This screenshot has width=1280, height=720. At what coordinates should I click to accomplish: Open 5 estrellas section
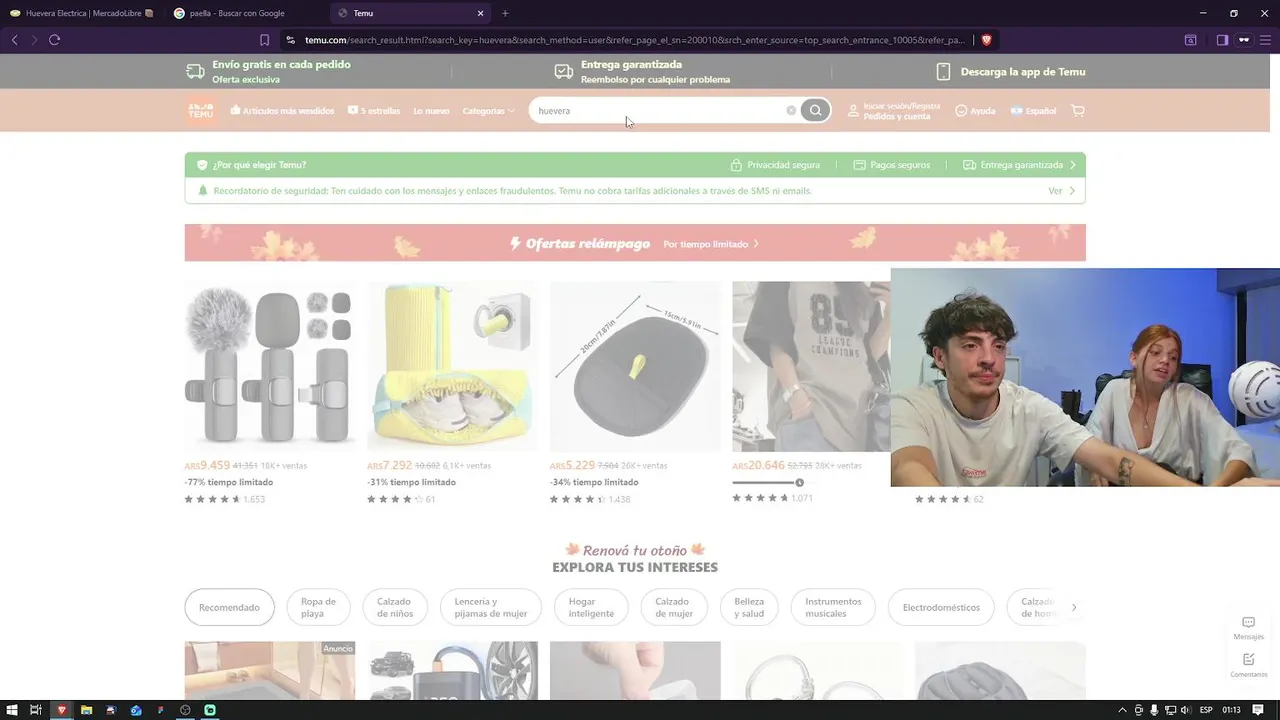tap(374, 111)
